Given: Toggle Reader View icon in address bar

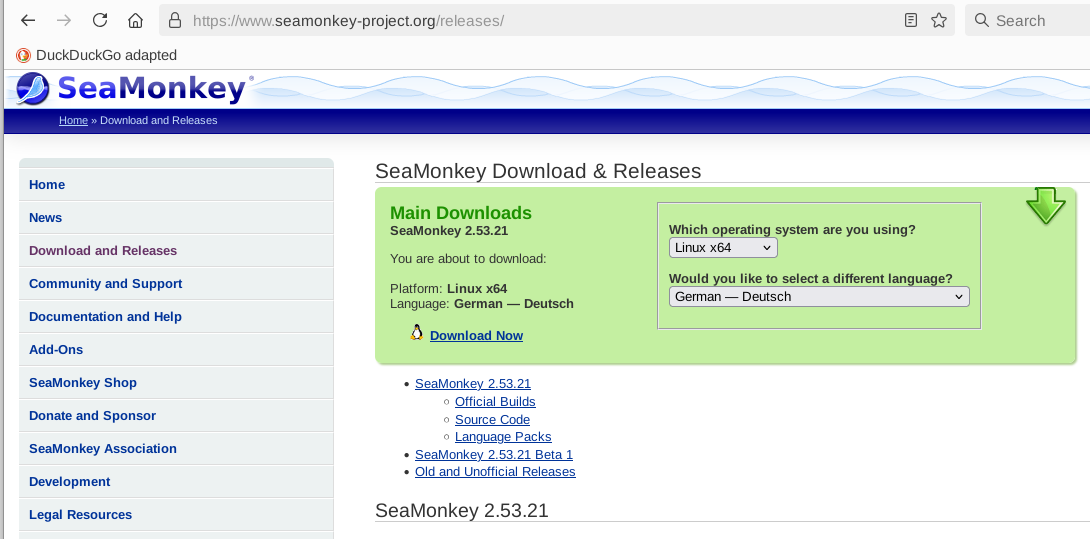Looking at the screenshot, I should [911, 20].
